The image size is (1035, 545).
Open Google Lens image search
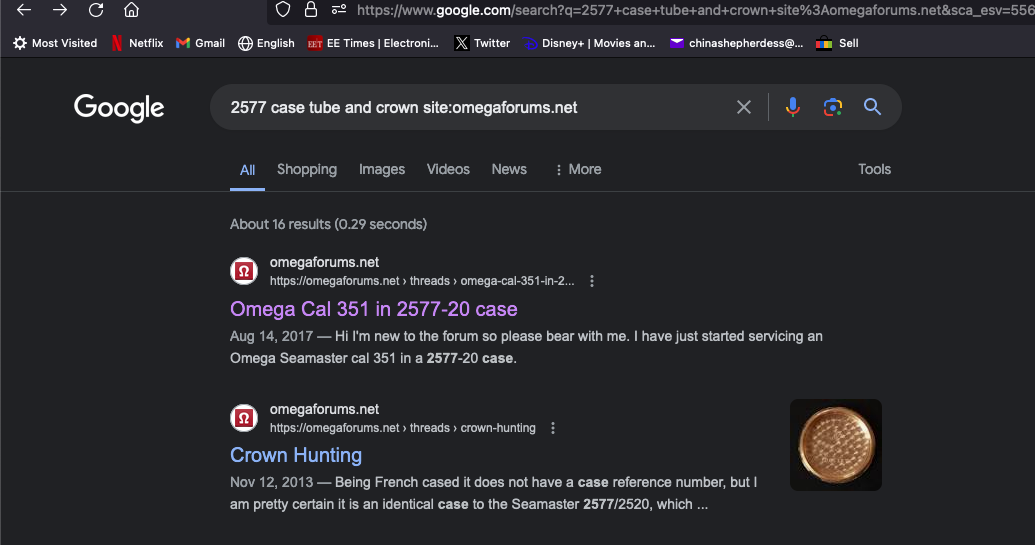pyautogui.click(x=833, y=107)
